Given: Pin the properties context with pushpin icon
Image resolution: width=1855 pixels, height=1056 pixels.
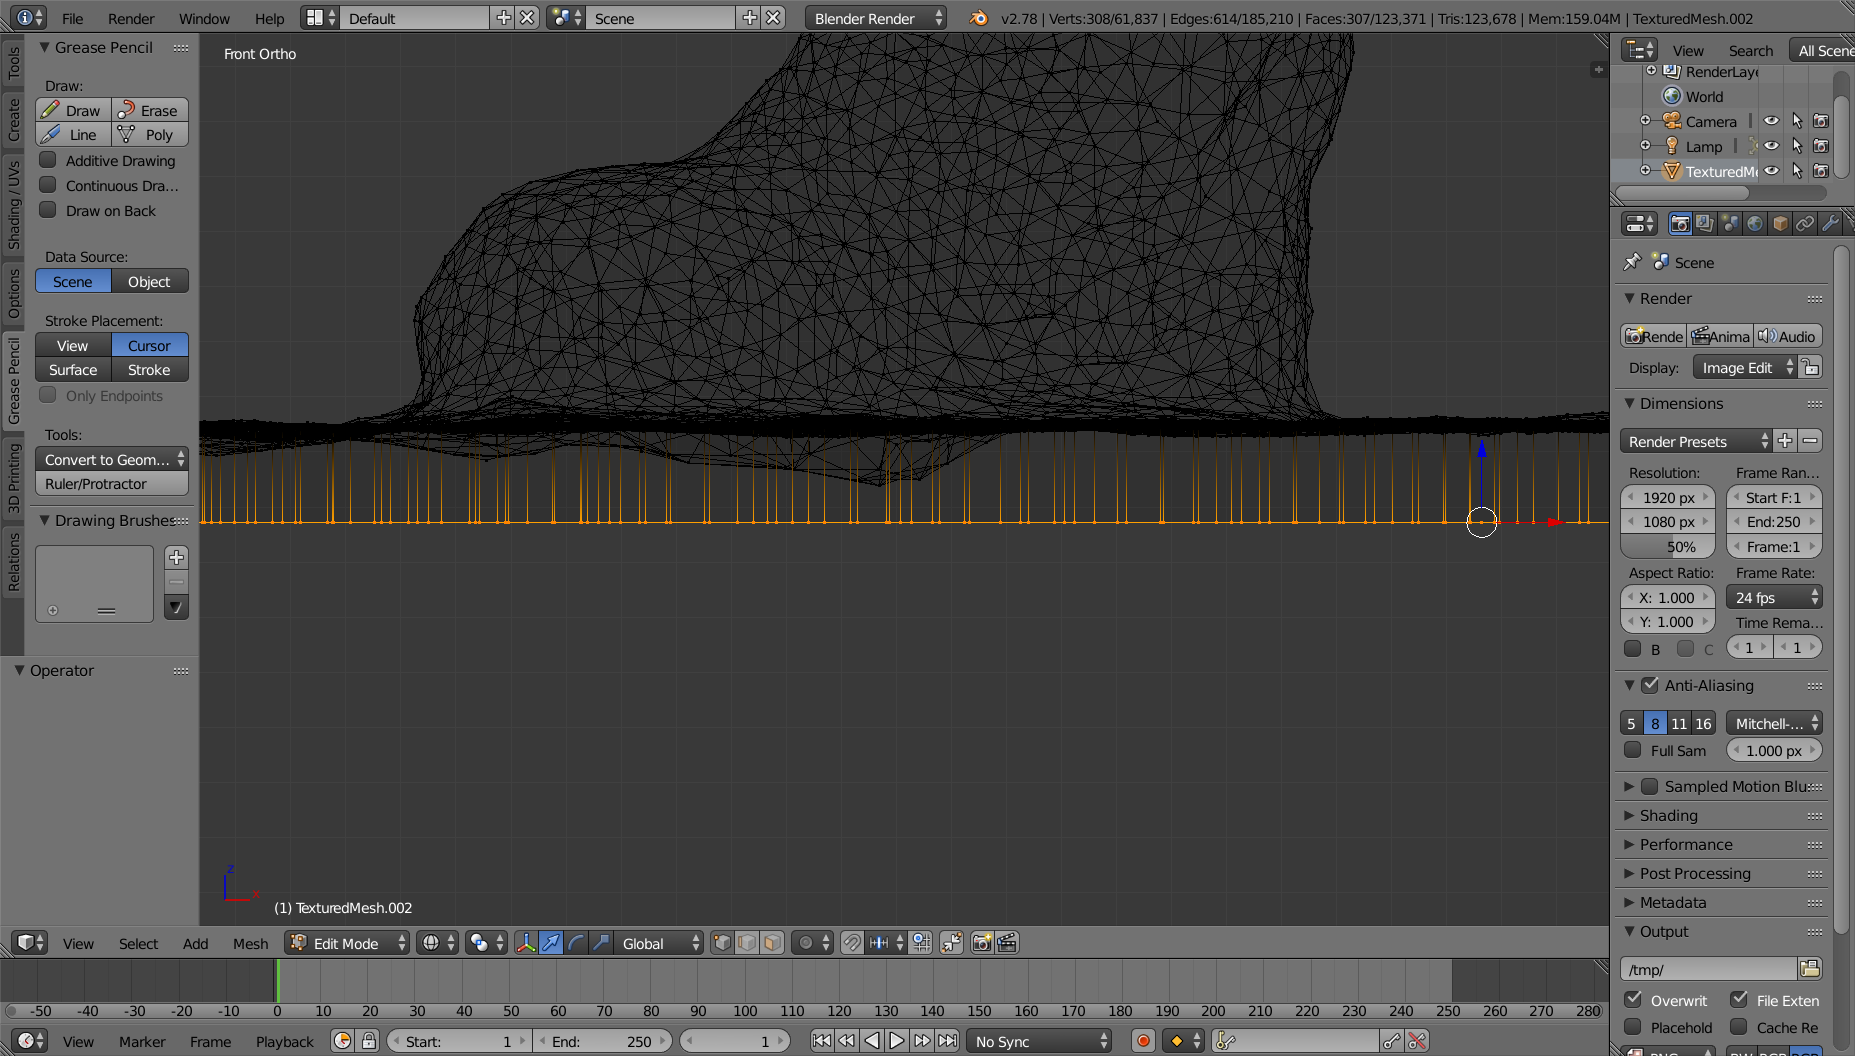Looking at the screenshot, I should (x=1632, y=262).
